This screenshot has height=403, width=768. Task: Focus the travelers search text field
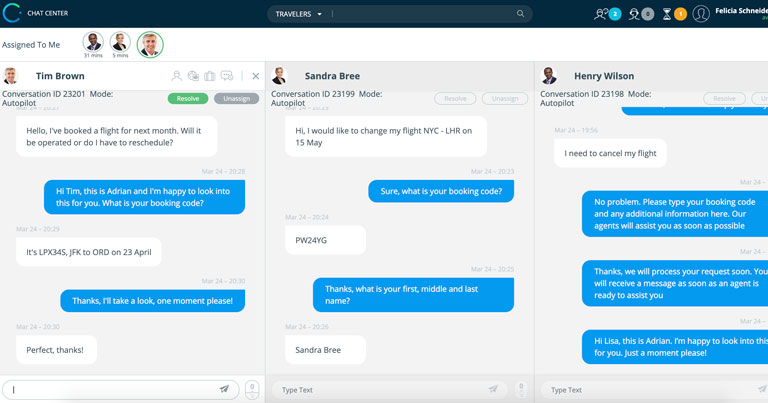422,14
